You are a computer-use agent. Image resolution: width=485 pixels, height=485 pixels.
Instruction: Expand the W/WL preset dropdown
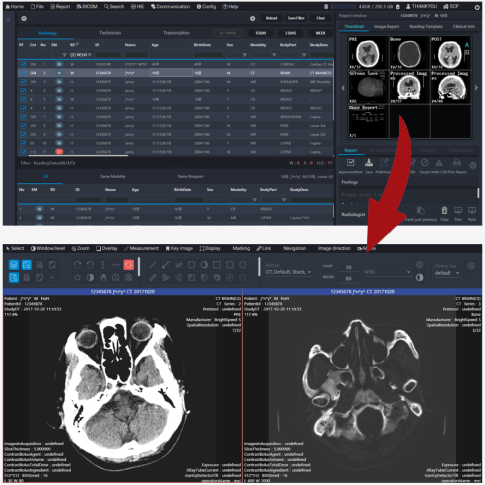pyautogui.click(x=387, y=272)
